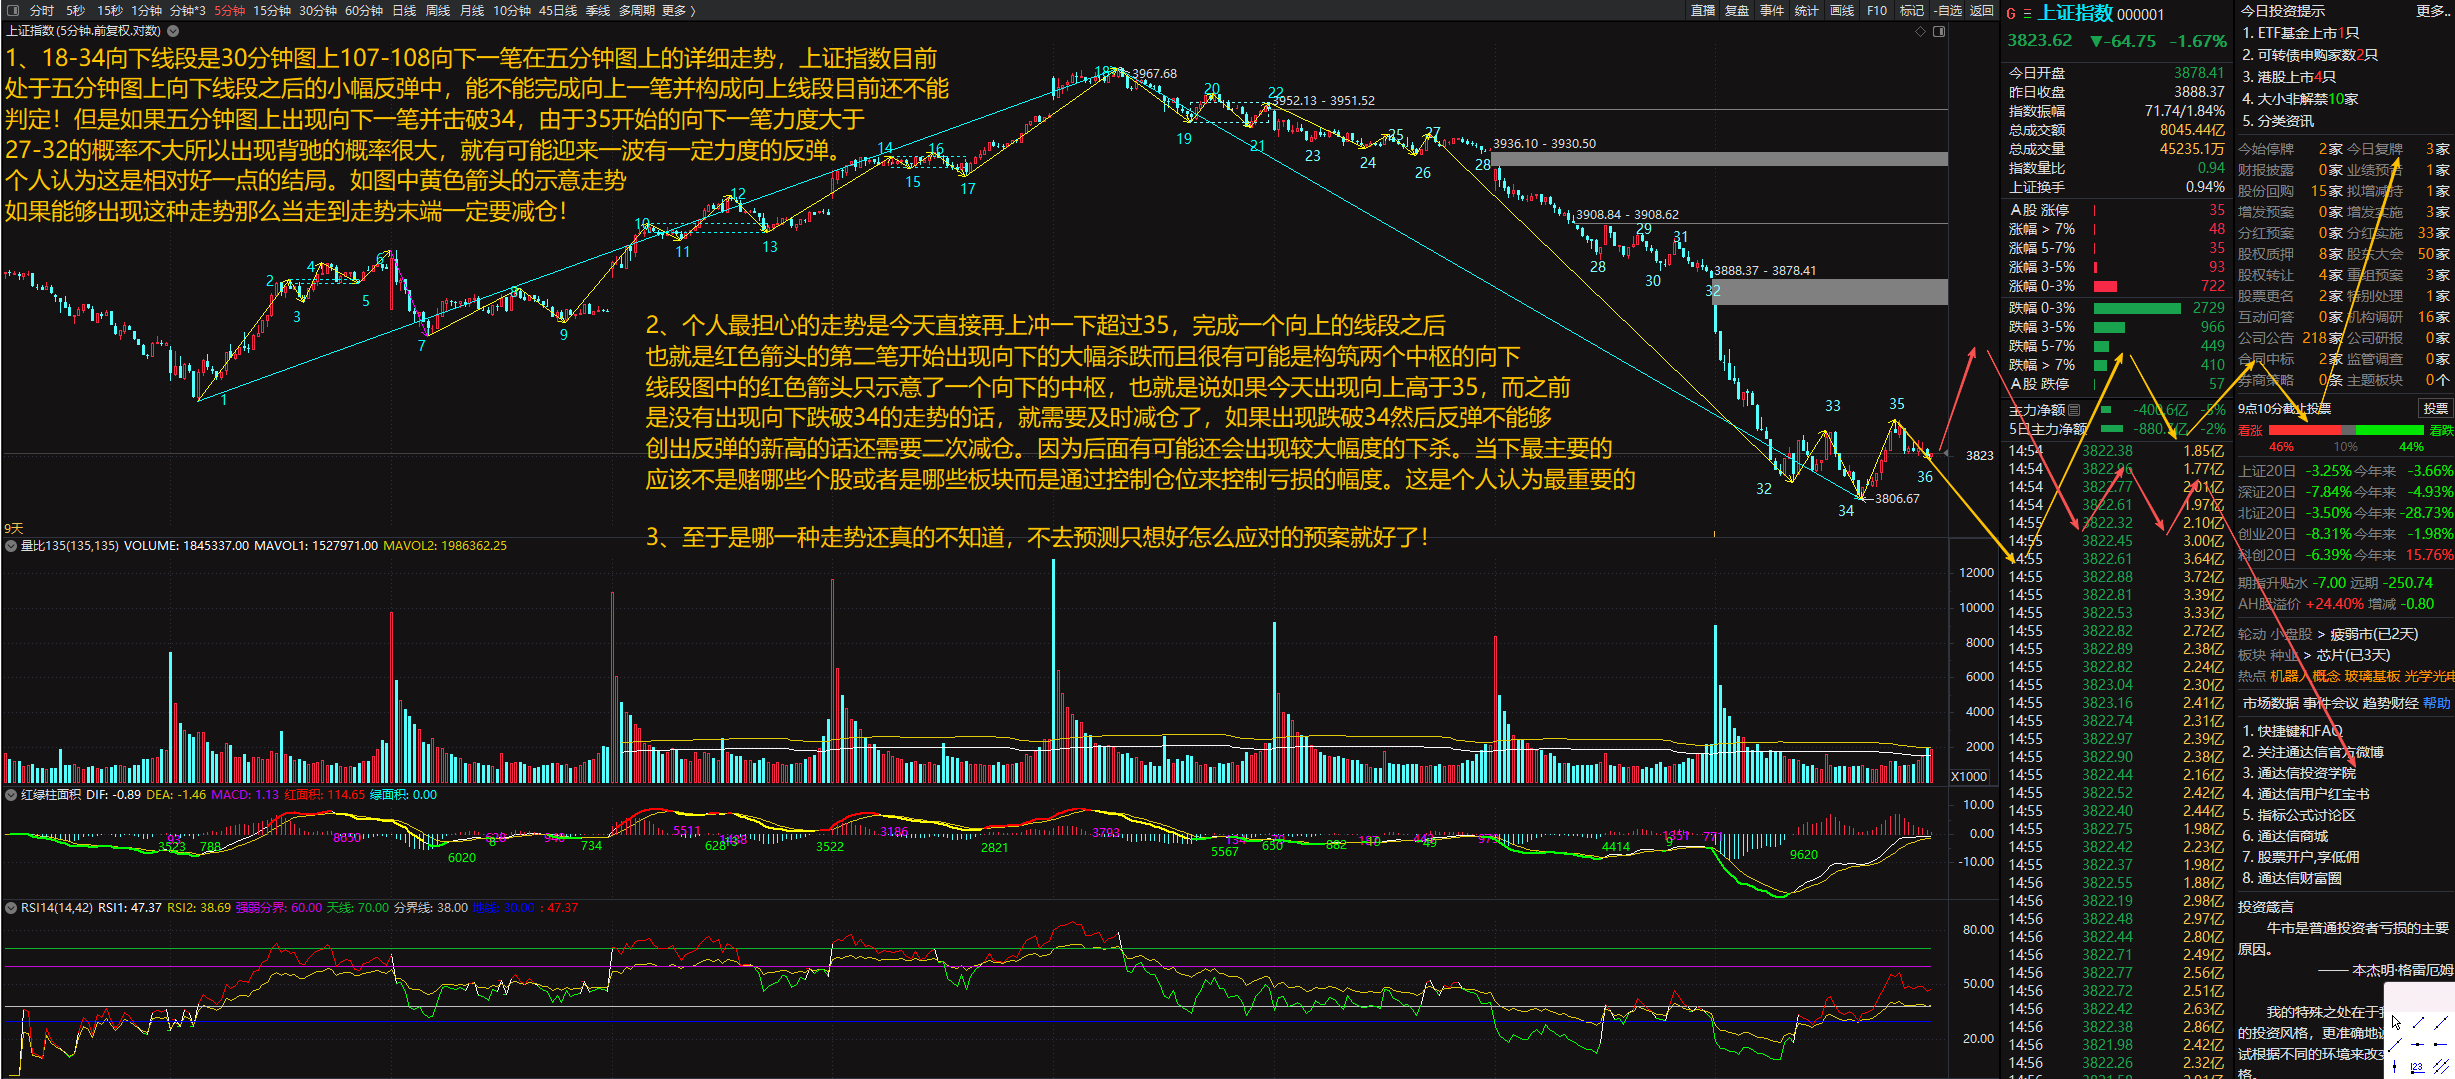
Task: Click the 直播 toolbar button
Action: [1703, 10]
